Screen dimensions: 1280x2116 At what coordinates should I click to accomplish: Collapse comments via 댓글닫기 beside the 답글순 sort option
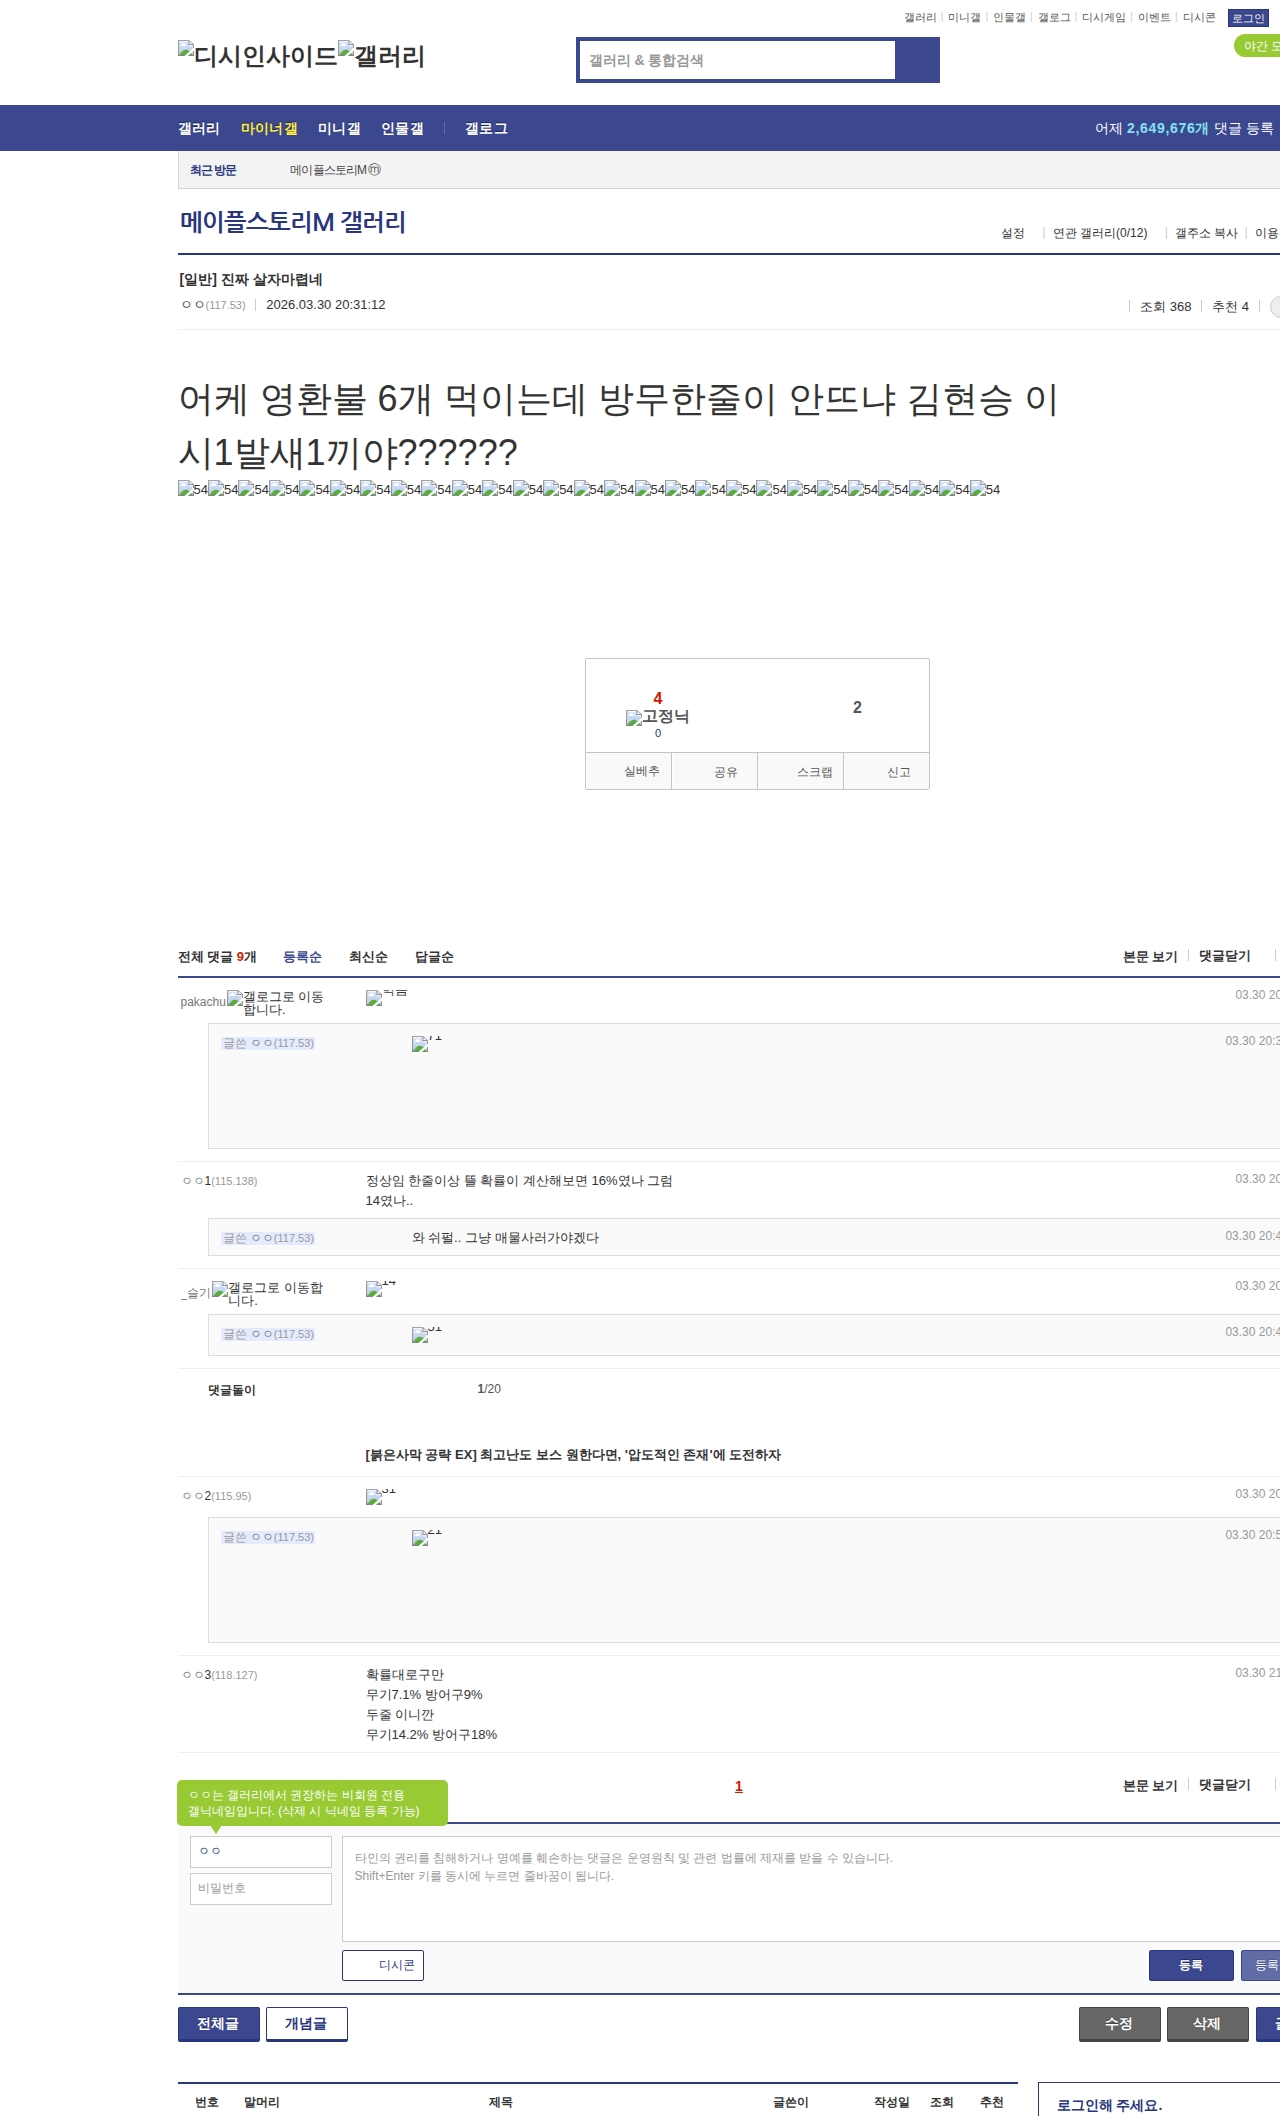click(1225, 956)
